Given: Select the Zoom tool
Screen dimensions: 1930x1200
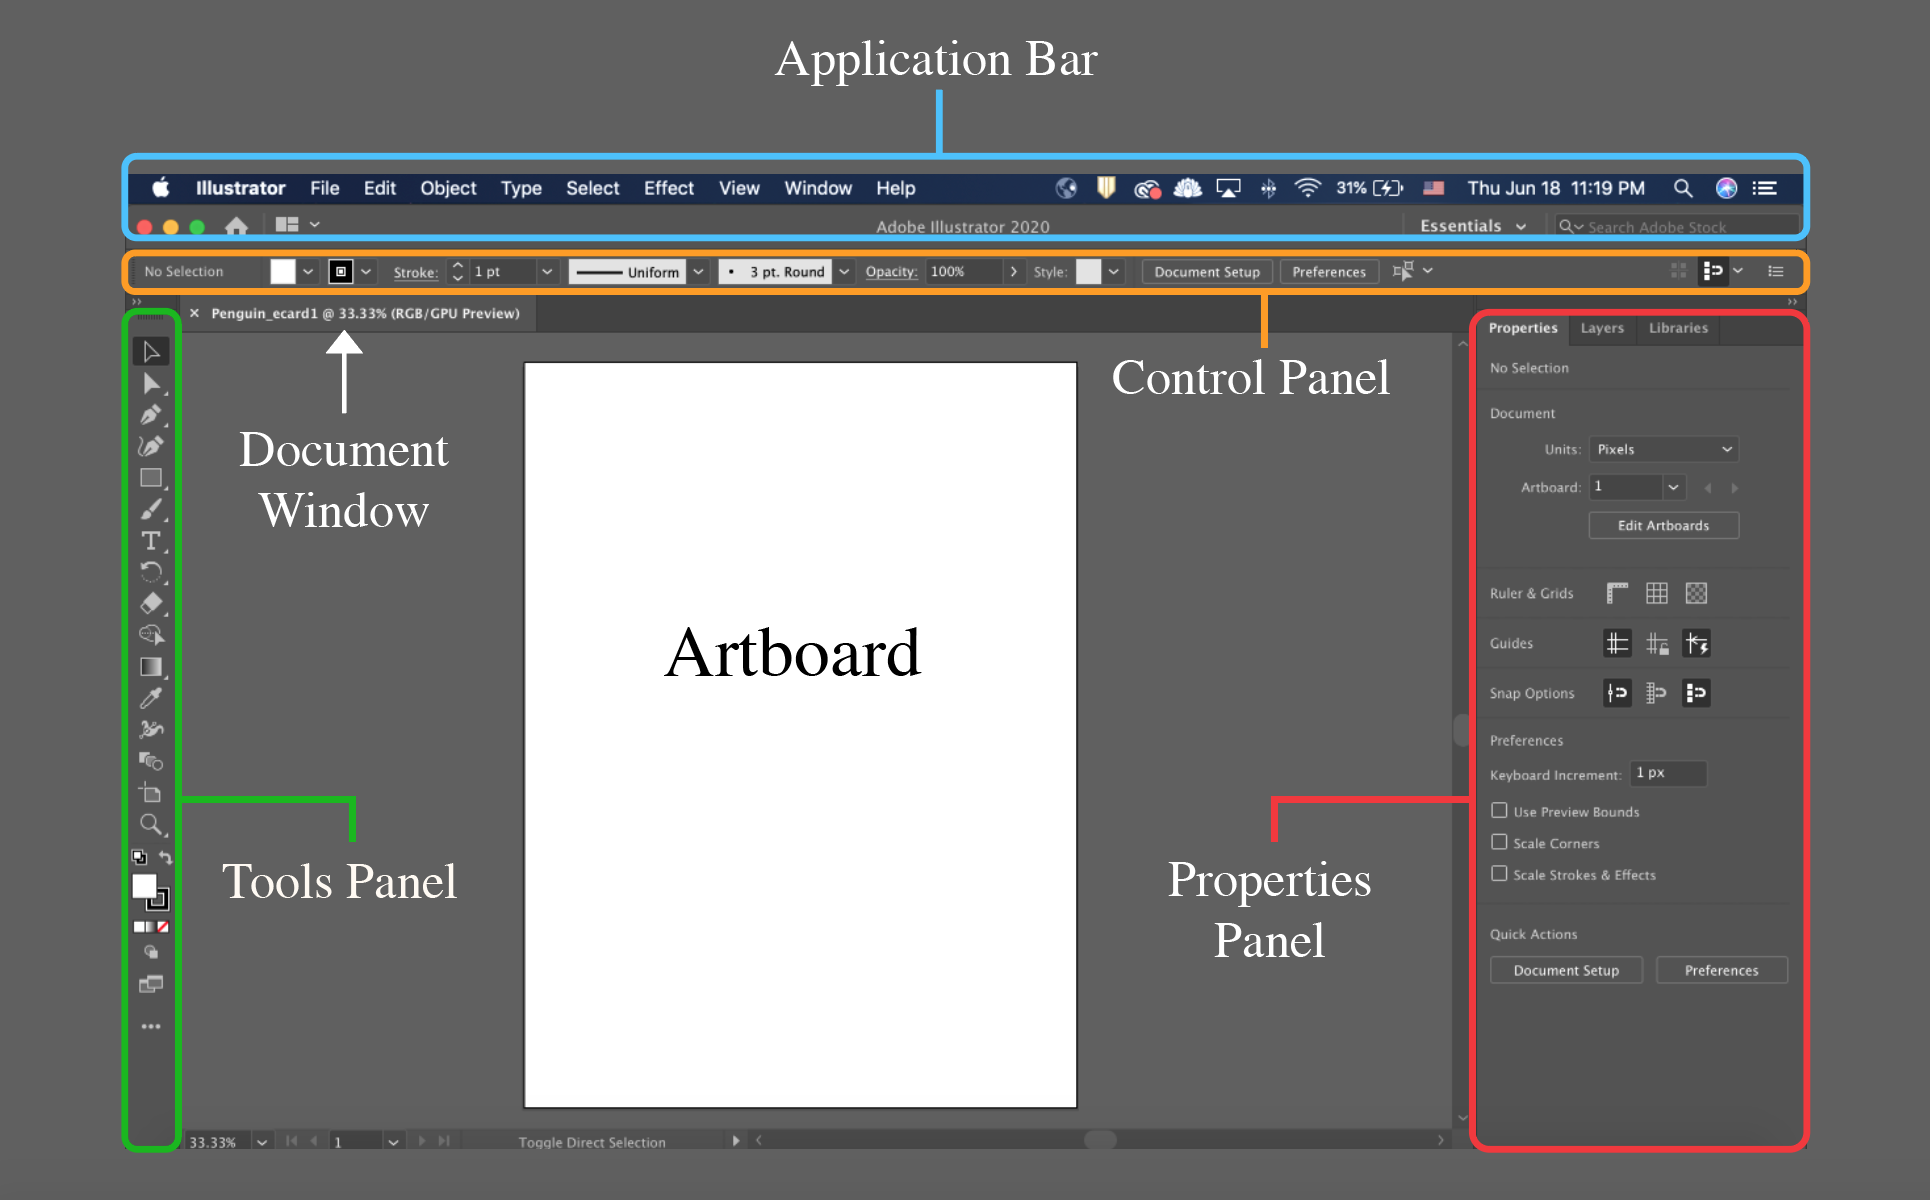Looking at the screenshot, I should tap(149, 825).
